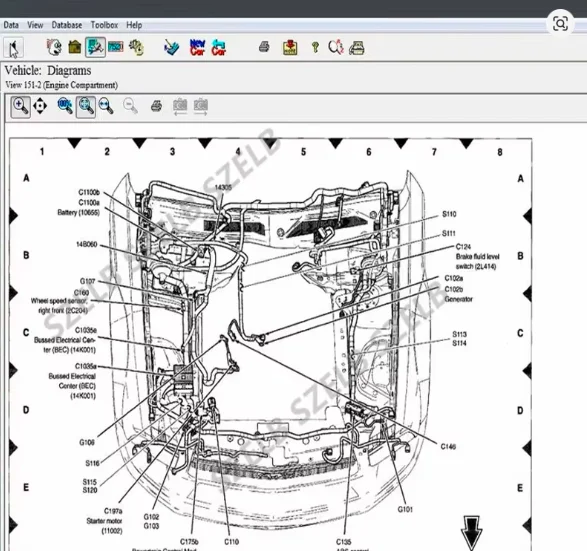587x551 pixels.
Task: Click the brown garage building toolbar icon
Action: tap(75, 48)
